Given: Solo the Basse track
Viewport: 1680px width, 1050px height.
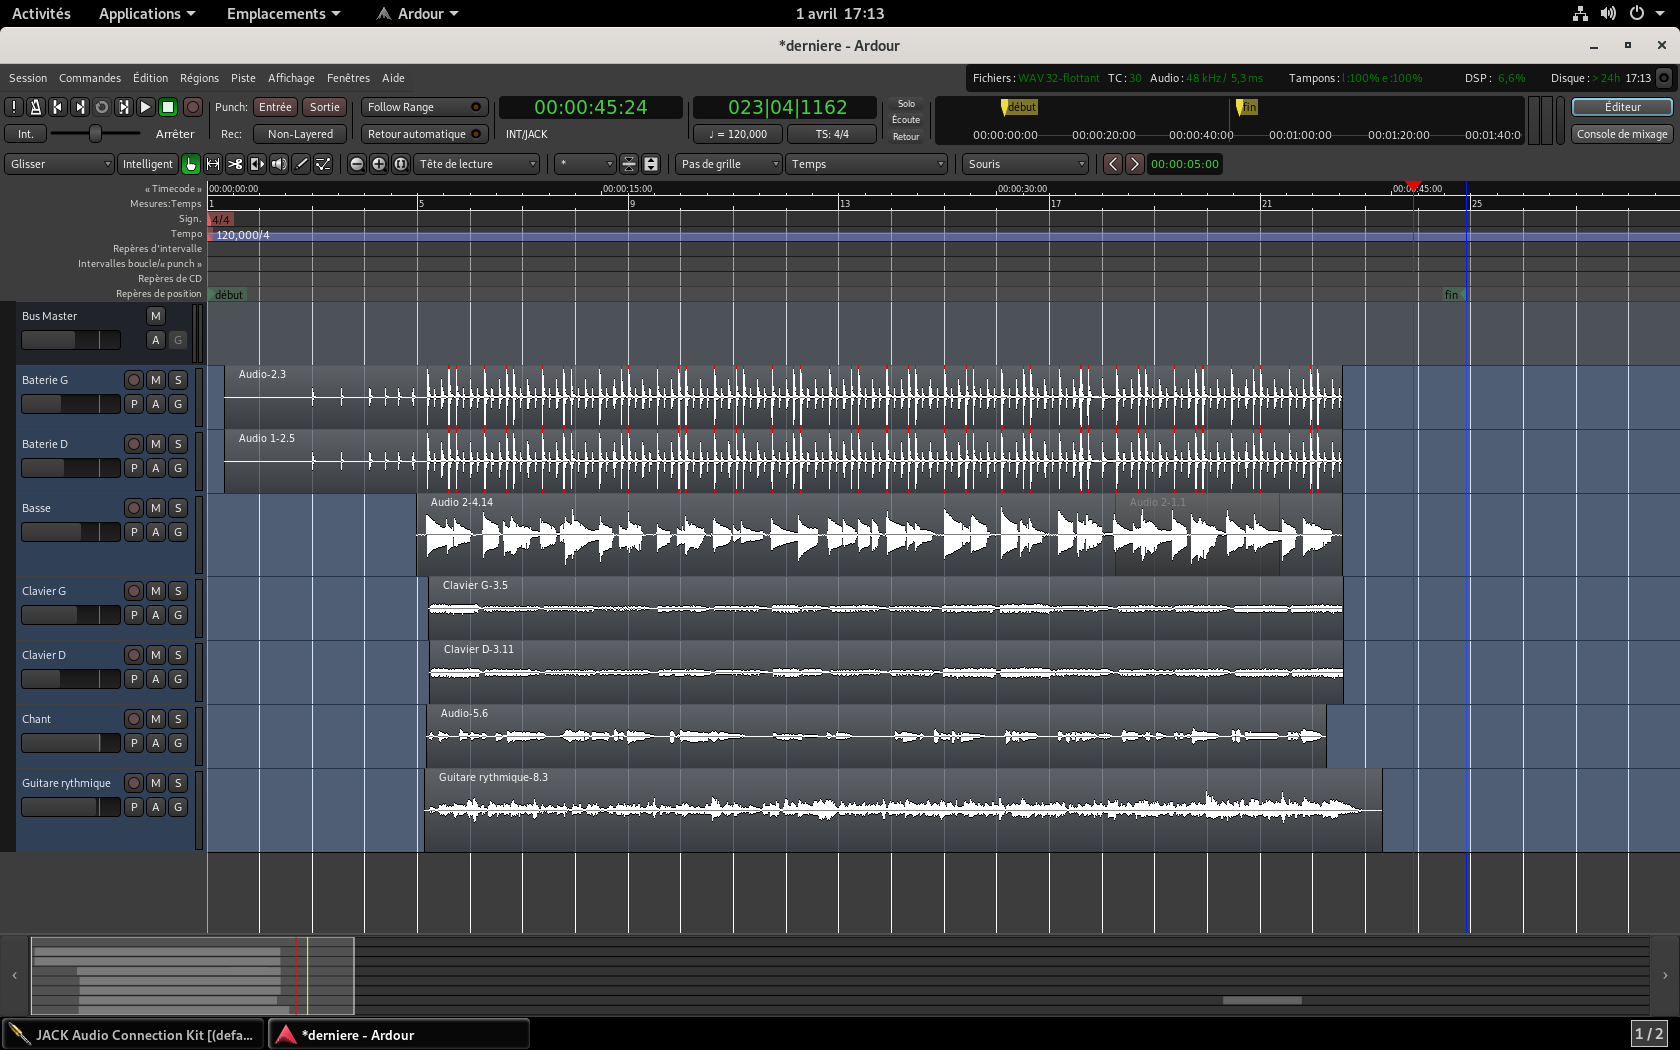Looking at the screenshot, I should tap(178, 508).
